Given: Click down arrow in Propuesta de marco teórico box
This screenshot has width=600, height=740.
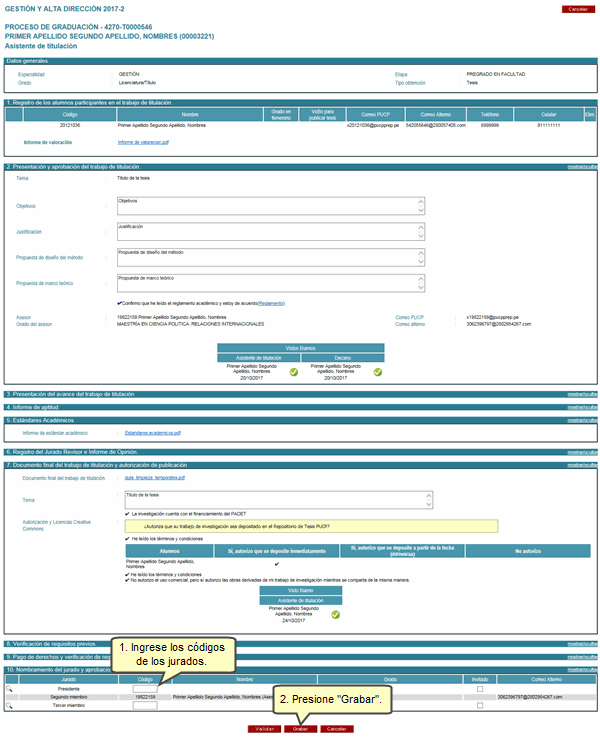Looking at the screenshot, I should coord(421,287).
